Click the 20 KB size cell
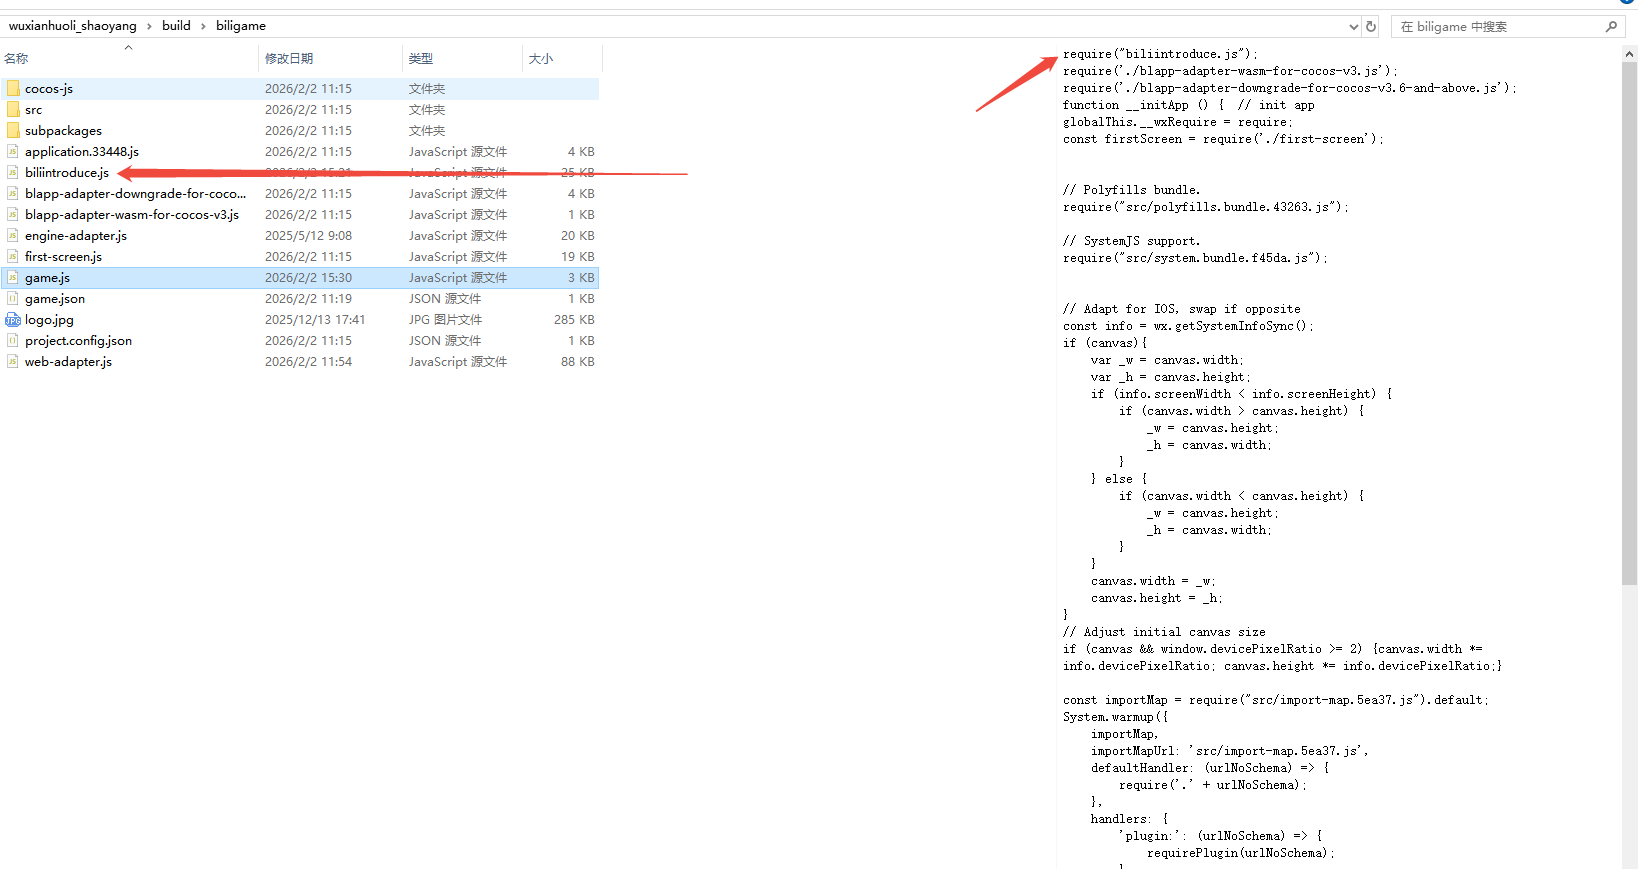Viewport: 1638px width, 869px height. pyautogui.click(x=578, y=236)
